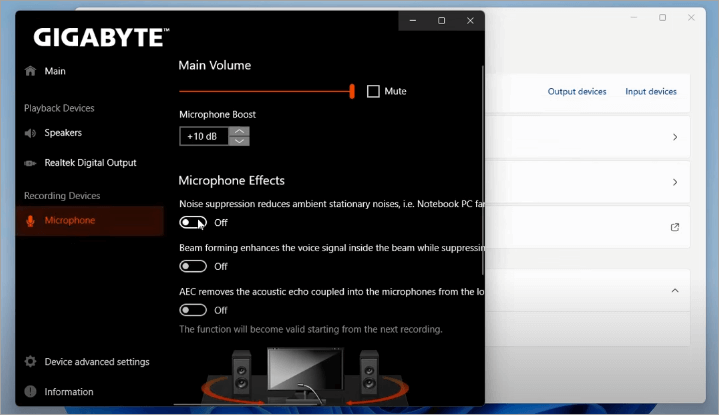This screenshot has width=719, height=415.
Task: Enable the Noise suppression toggle
Action: point(193,222)
